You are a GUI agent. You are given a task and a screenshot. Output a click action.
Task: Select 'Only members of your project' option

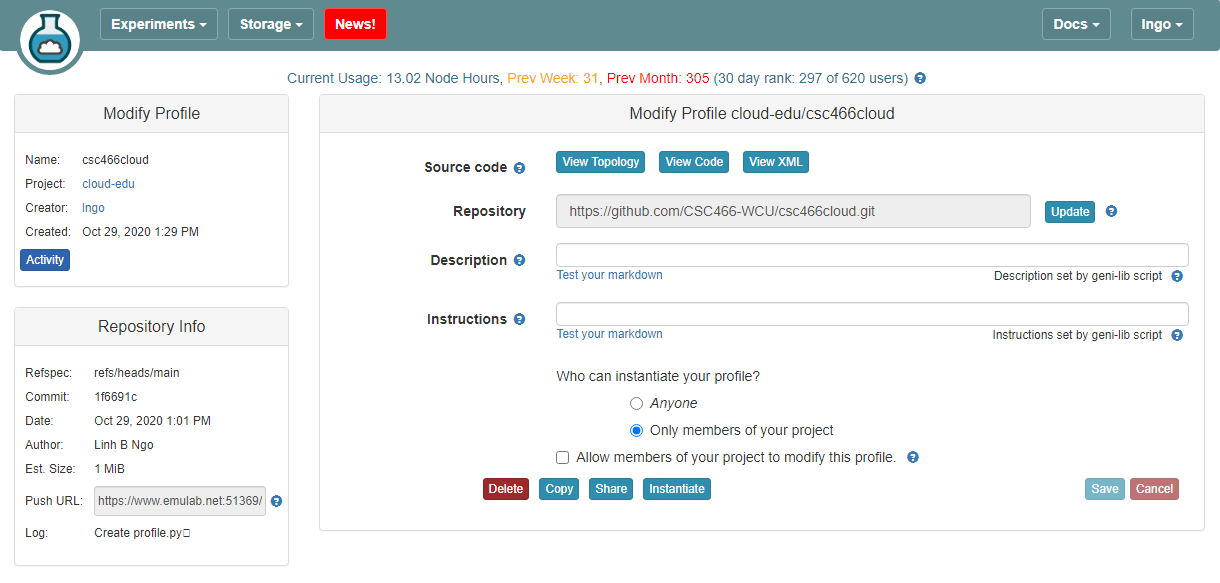tap(636, 431)
